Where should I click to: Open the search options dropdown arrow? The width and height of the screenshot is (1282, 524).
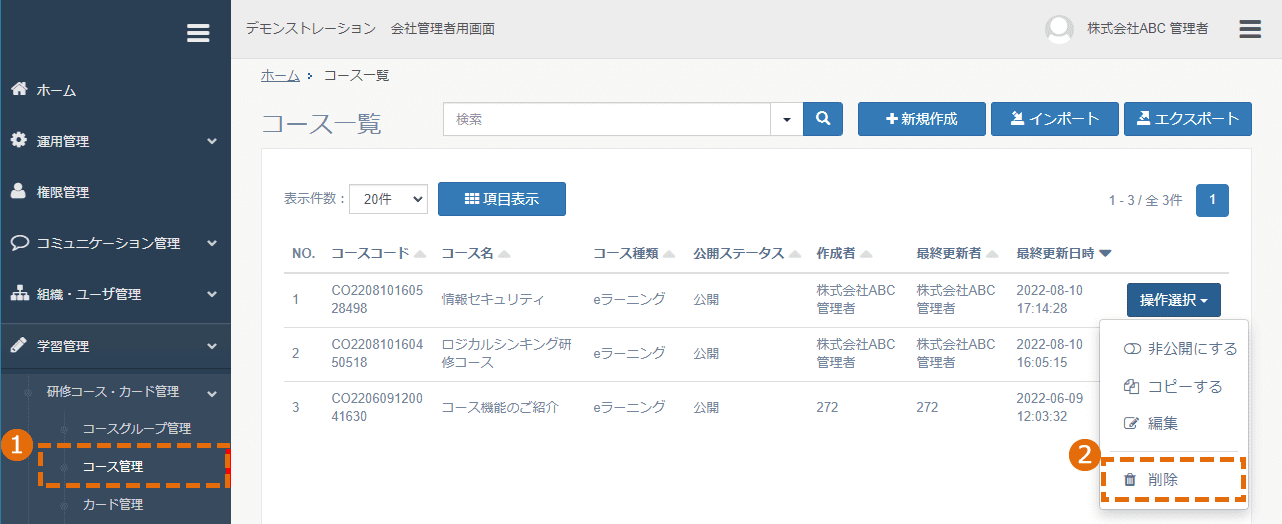pyautogui.click(x=786, y=119)
